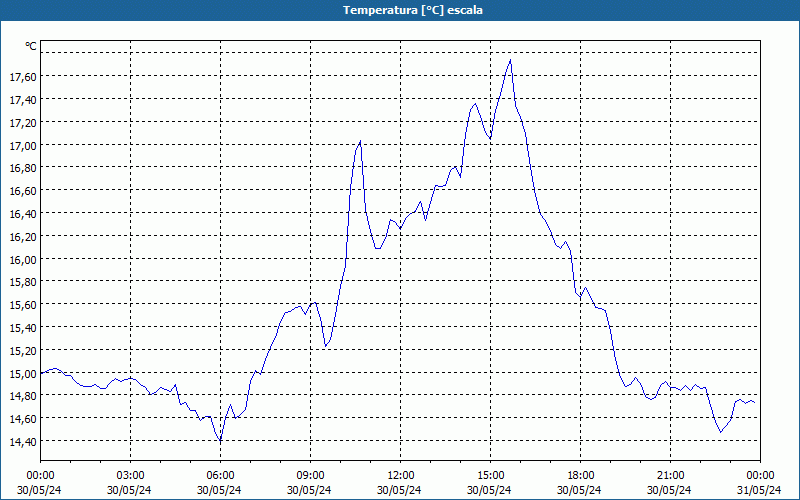Screen dimensions: 800x500
Task: Pick the 16,80 y-axis label
Action: coord(23,168)
